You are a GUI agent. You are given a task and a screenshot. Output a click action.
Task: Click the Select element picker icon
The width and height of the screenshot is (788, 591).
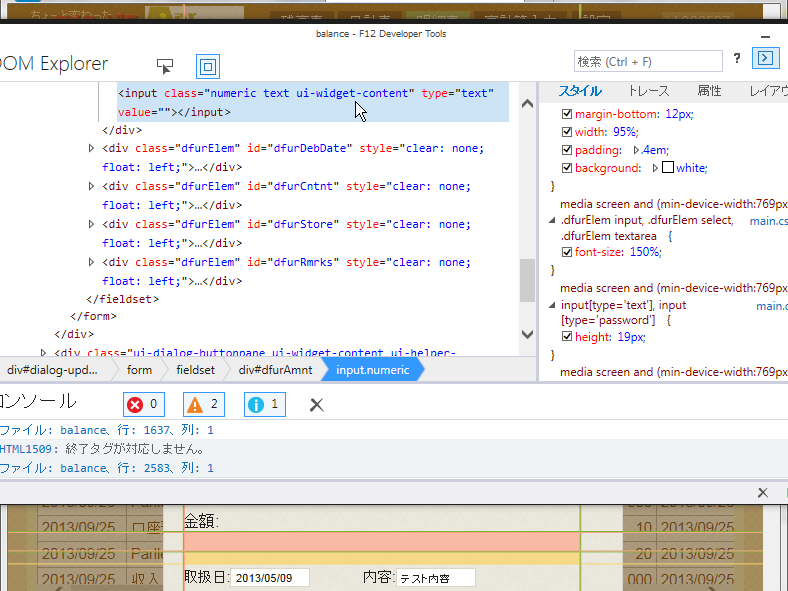tap(165, 66)
